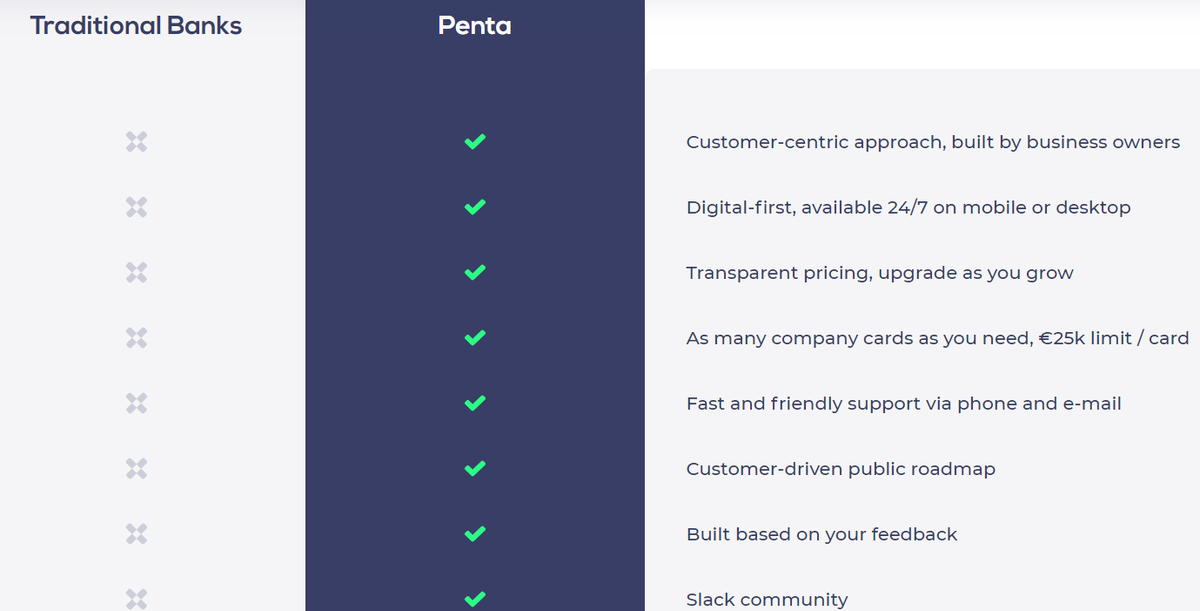Click the Built based on your feedback text
This screenshot has width=1200, height=611.
(x=822, y=534)
